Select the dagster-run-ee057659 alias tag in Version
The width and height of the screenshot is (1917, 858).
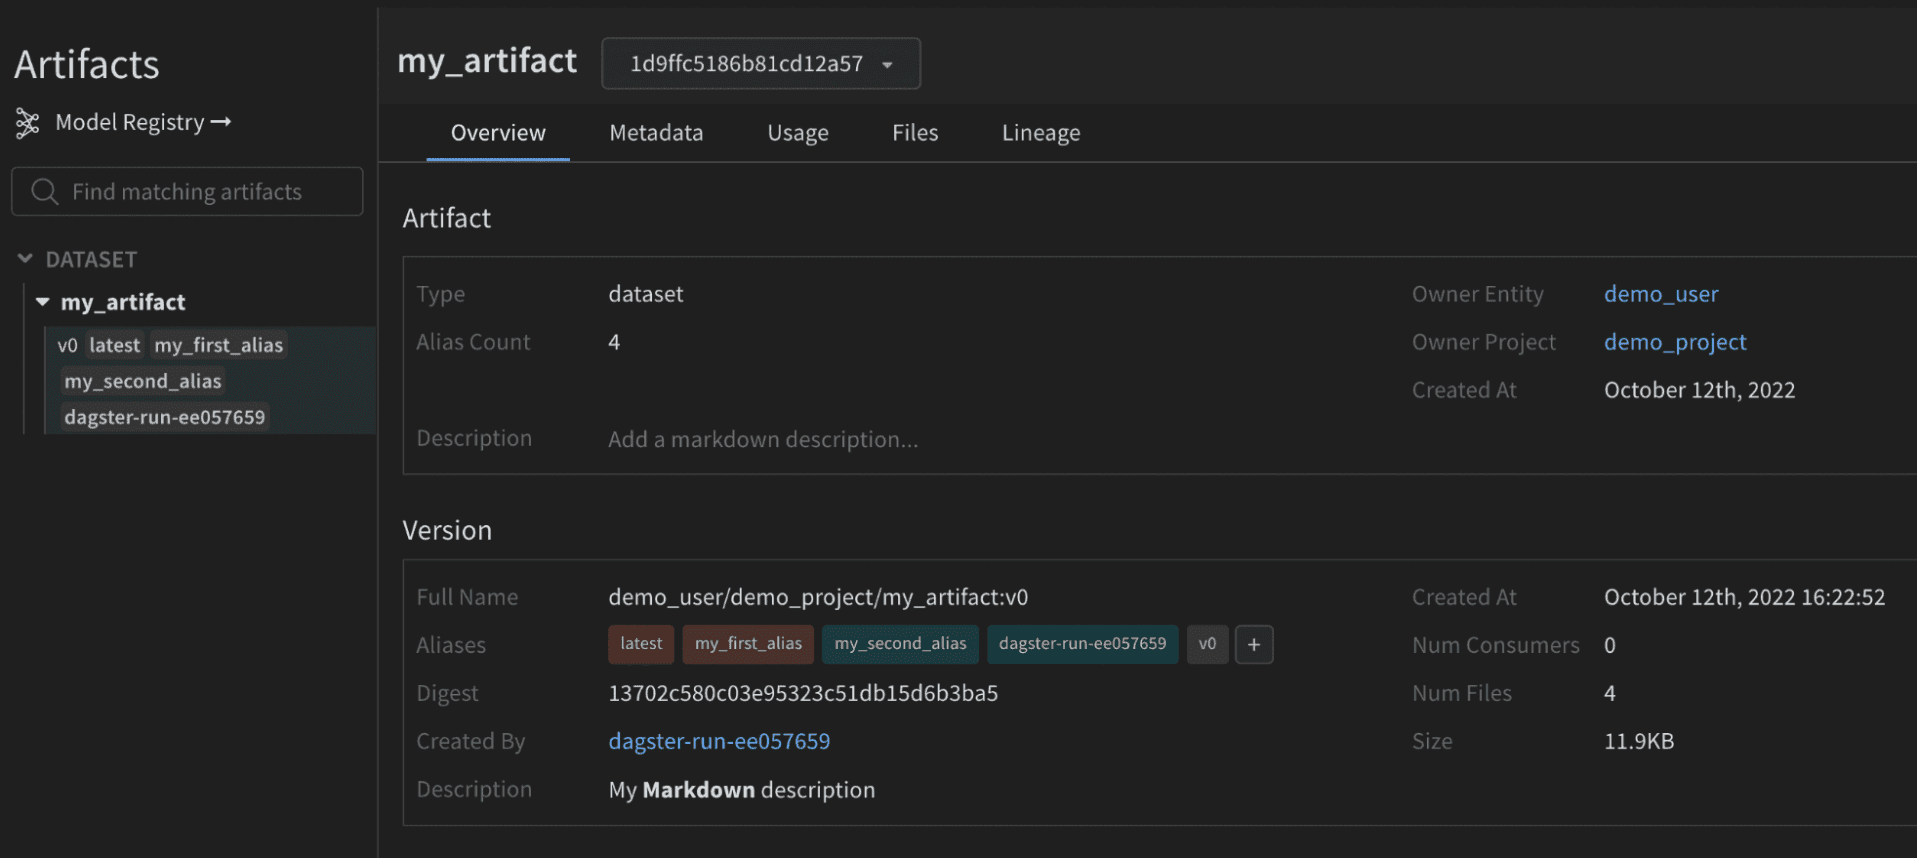[x=1082, y=644]
